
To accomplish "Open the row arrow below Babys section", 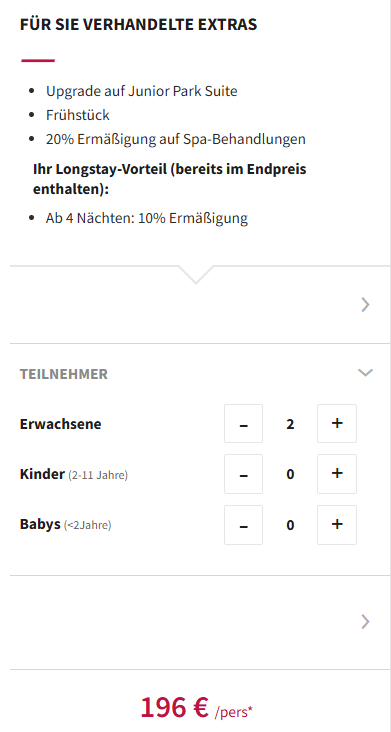I will 365,622.
